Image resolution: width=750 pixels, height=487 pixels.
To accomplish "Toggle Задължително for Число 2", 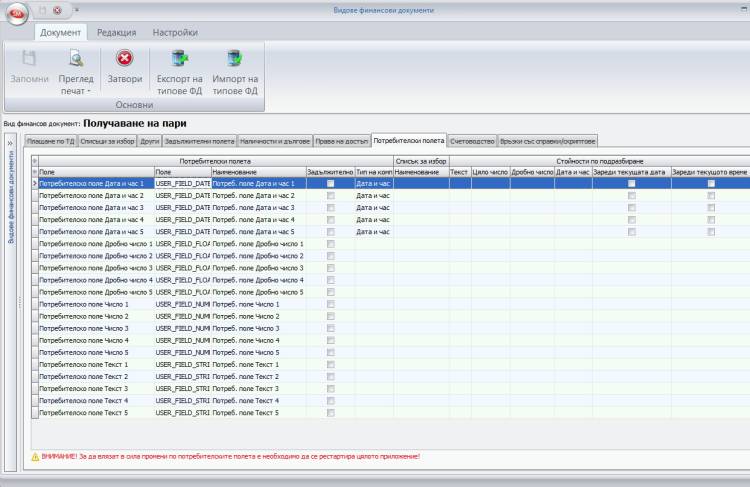I will point(331,316).
